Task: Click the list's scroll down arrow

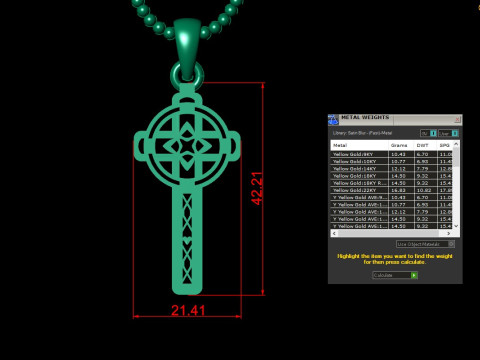Action: [x=456, y=226]
